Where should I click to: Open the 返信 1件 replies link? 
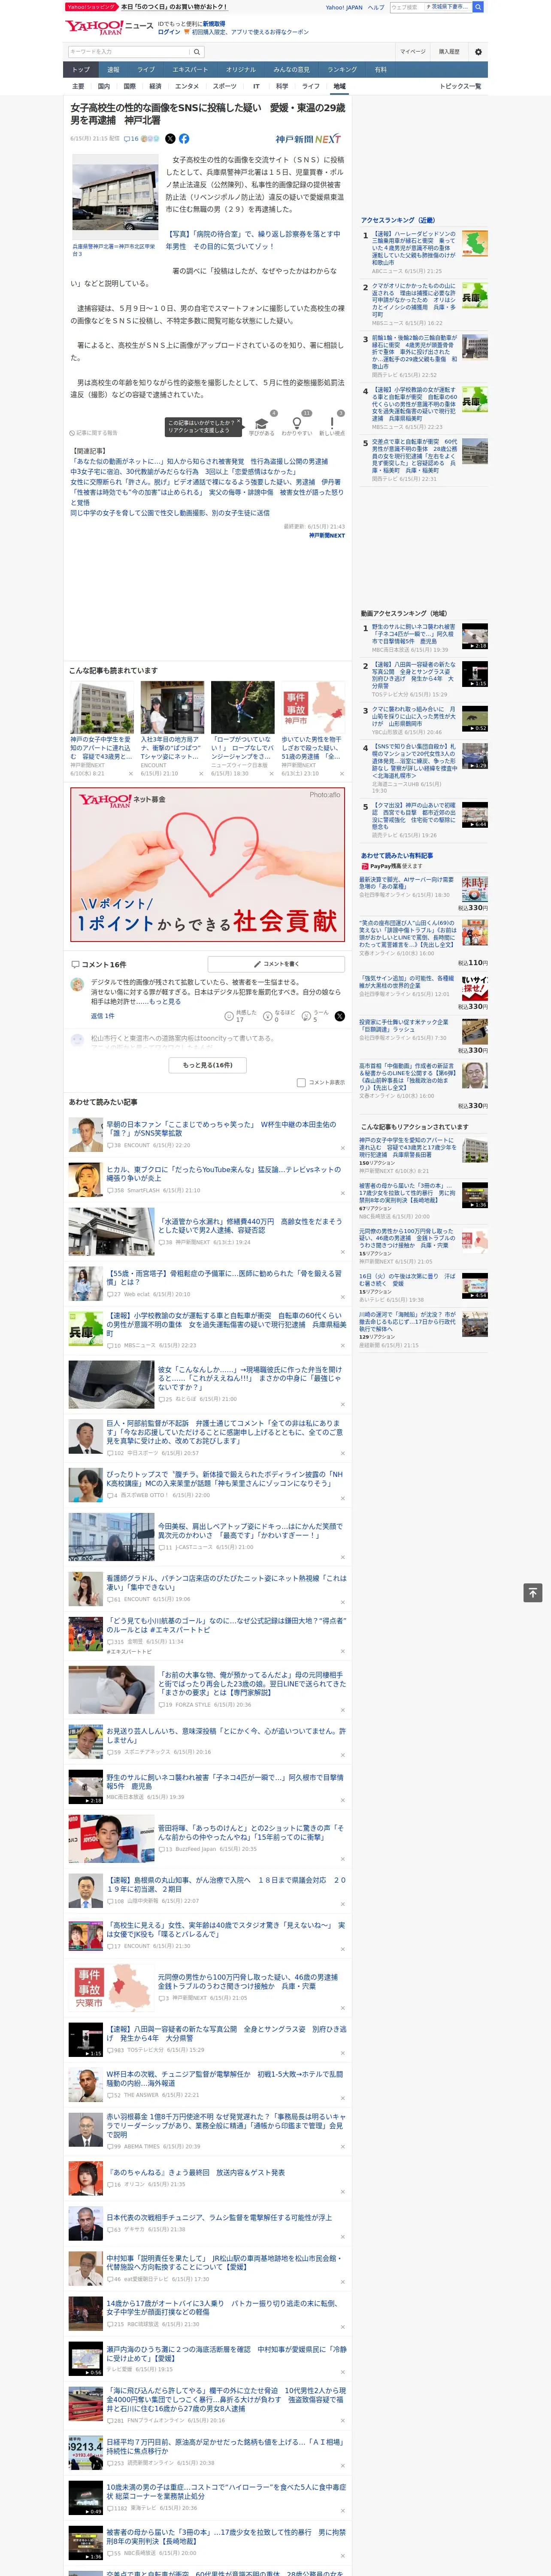tap(103, 1016)
